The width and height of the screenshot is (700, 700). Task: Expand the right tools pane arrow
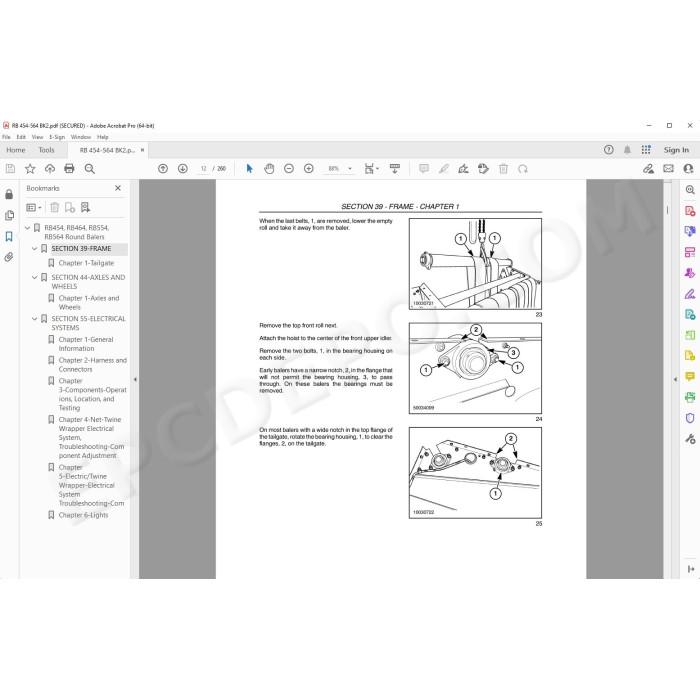coord(675,379)
